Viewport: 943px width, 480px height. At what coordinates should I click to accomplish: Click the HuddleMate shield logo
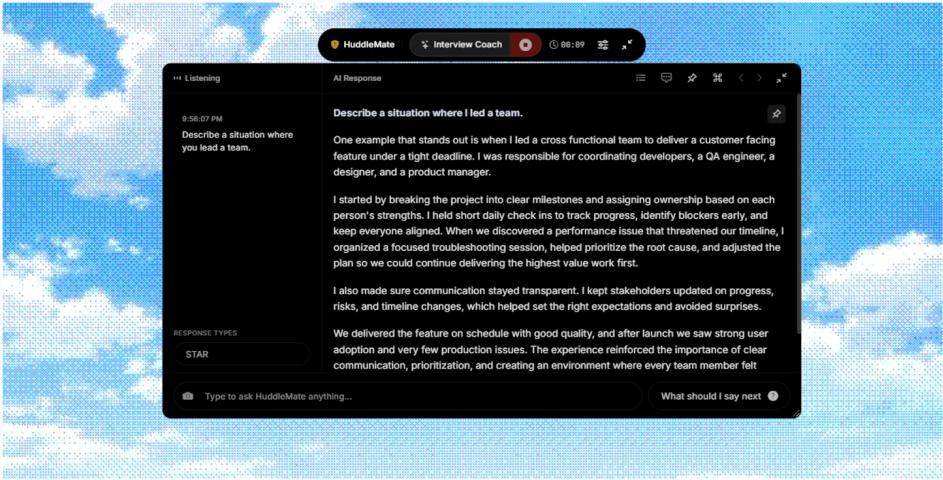tap(335, 45)
